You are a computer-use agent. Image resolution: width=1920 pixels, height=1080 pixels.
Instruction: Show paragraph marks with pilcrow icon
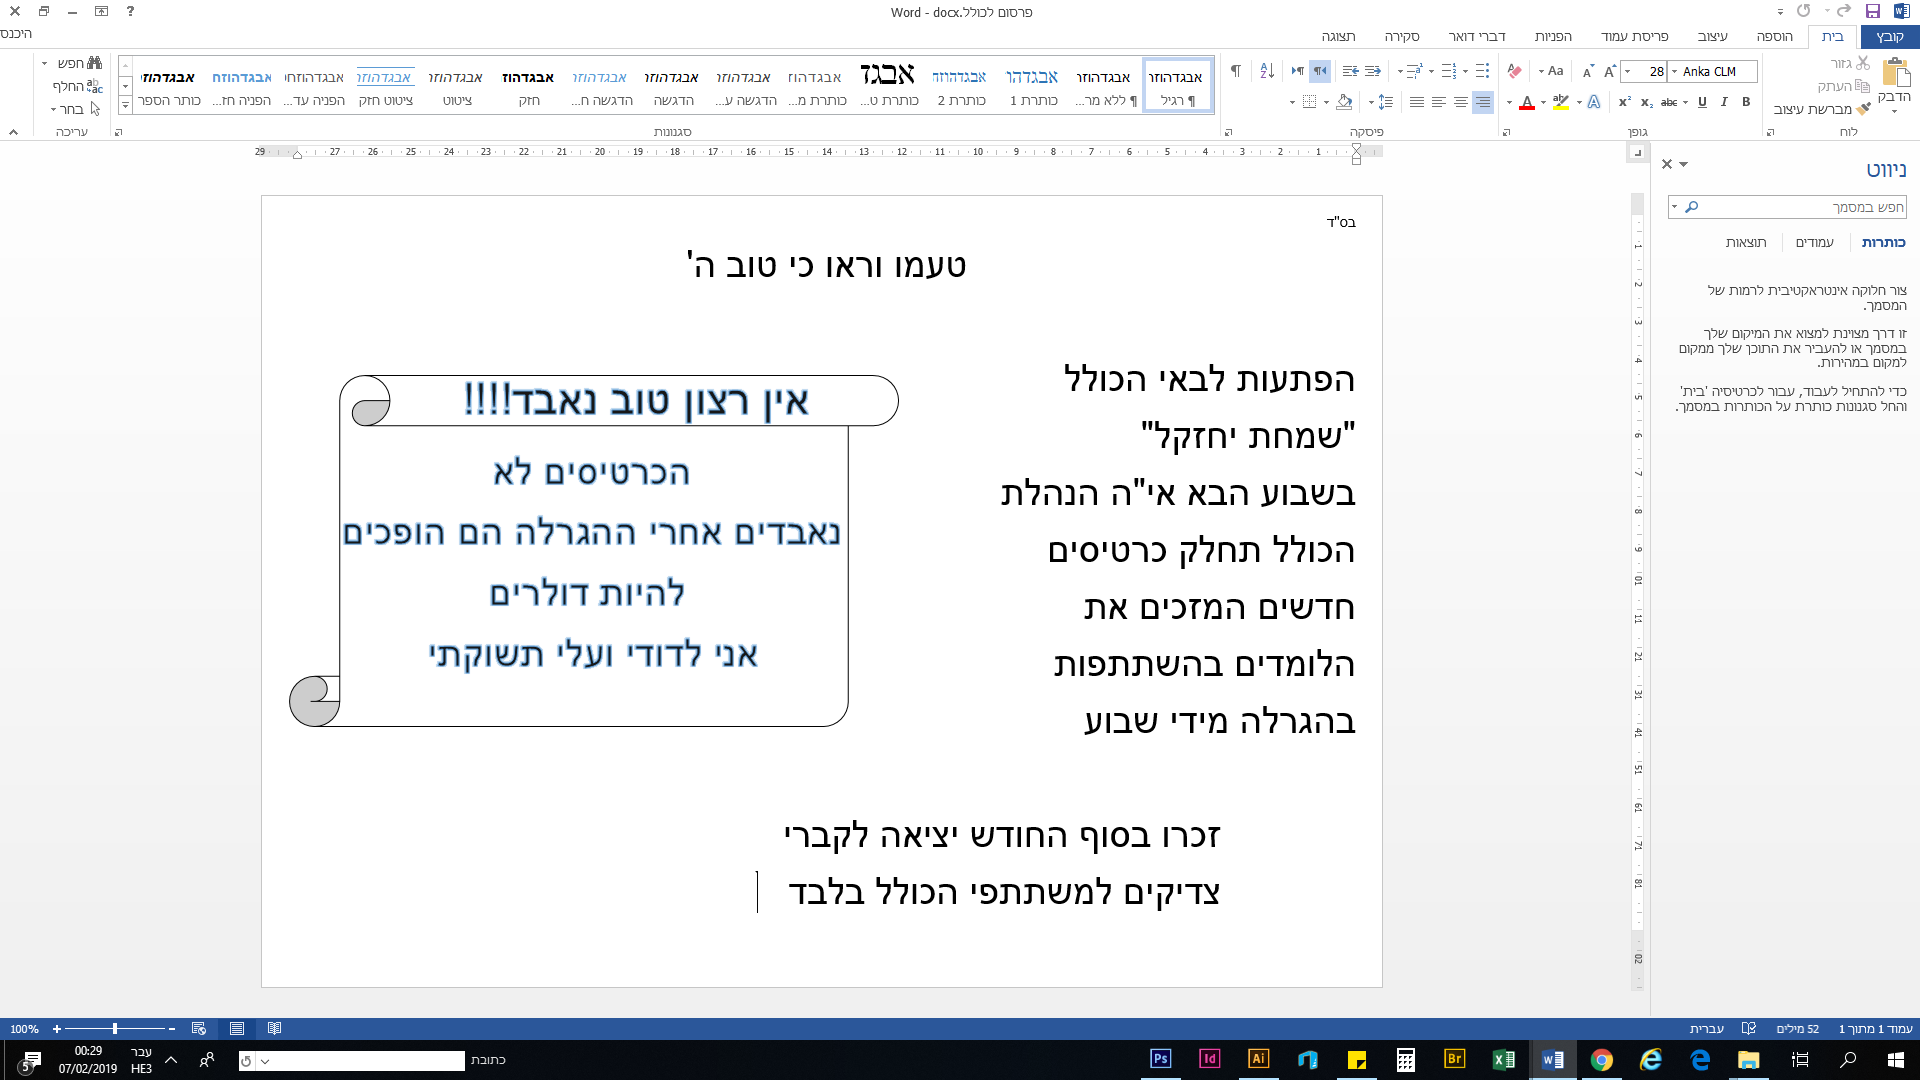pyautogui.click(x=1236, y=71)
